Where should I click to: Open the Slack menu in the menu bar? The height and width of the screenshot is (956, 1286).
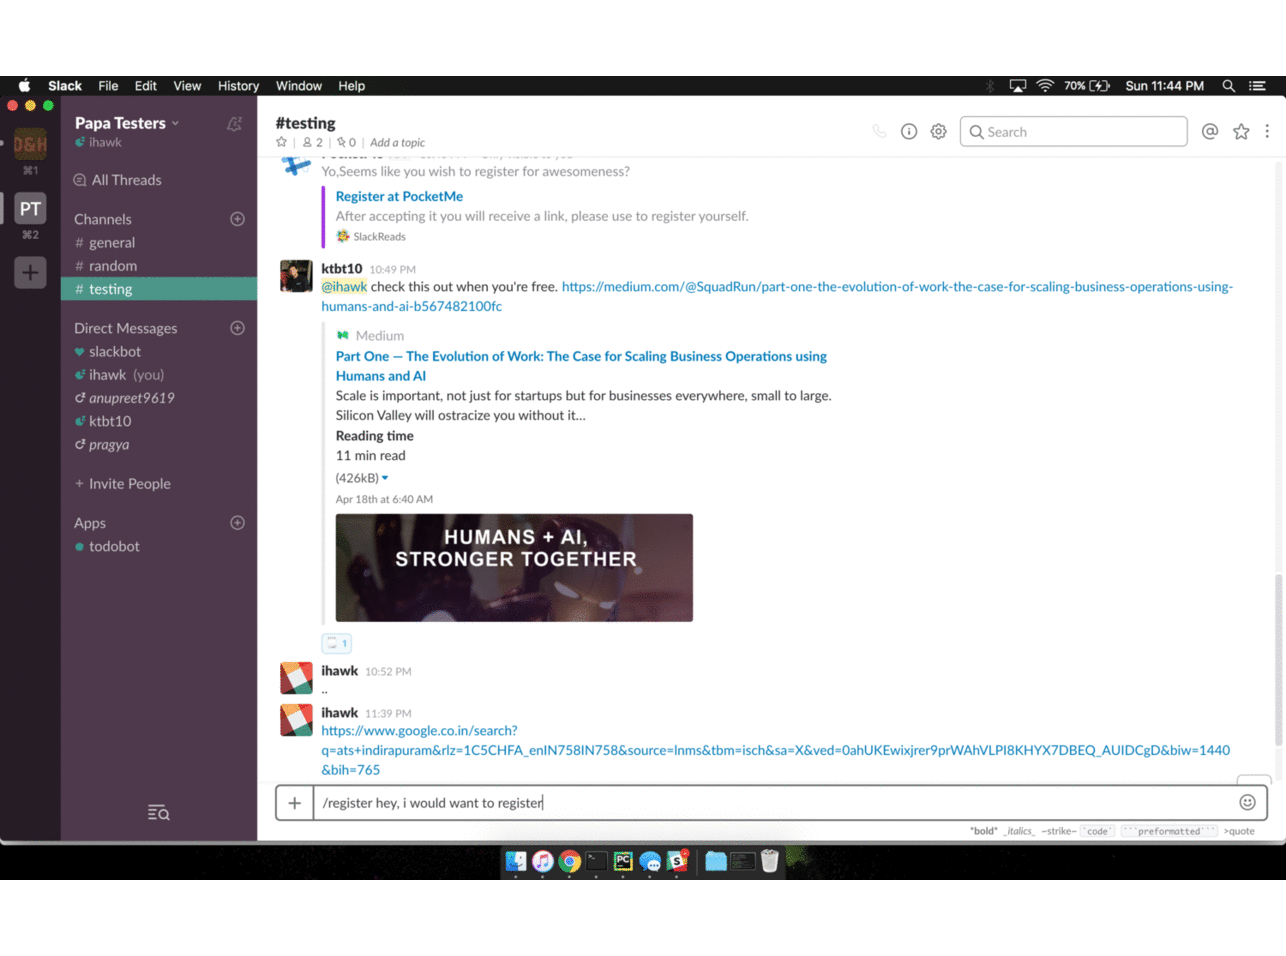65,86
